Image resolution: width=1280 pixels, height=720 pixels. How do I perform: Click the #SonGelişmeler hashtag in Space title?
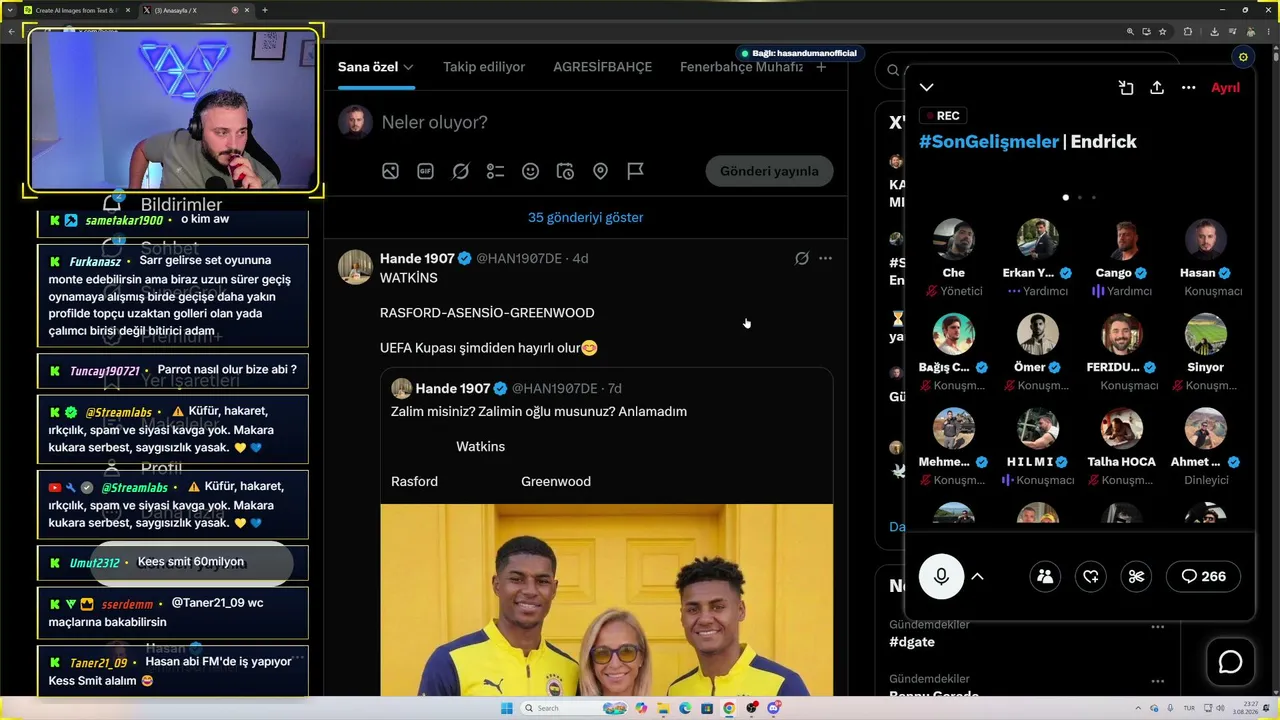tap(989, 141)
